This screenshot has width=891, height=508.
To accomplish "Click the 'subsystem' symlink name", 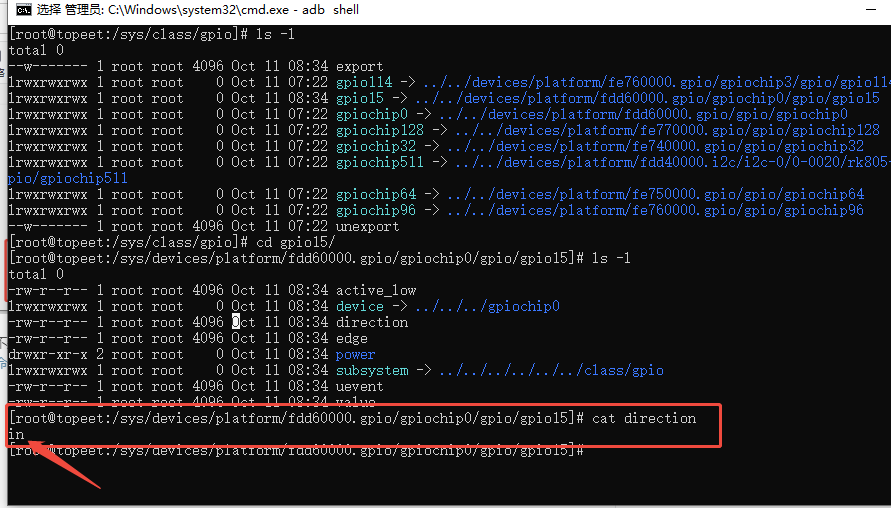I will tap(372, 370).
